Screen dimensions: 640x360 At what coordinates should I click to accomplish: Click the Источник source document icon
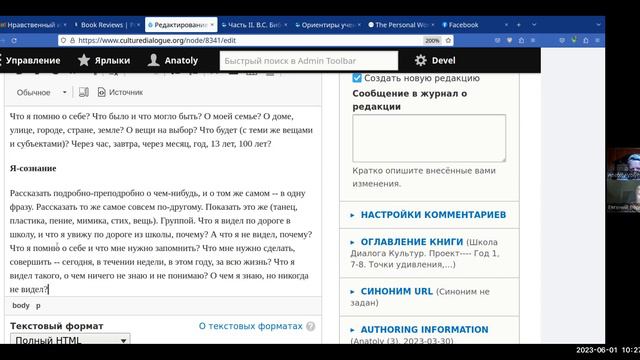(x=101, y=92)
